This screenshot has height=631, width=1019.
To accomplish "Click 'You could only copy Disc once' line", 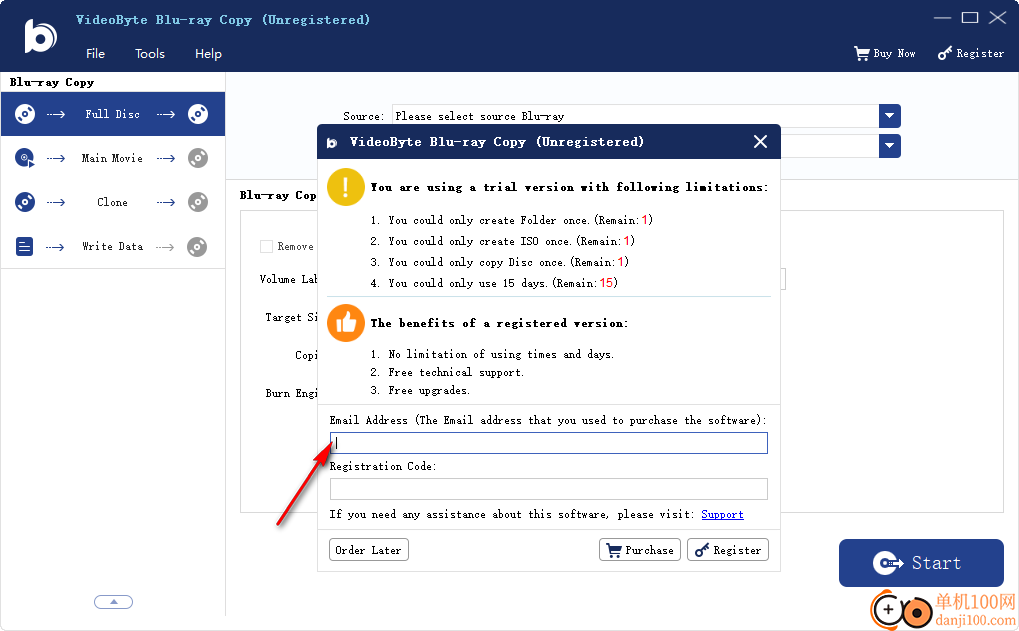I will [x=499, y=262].
